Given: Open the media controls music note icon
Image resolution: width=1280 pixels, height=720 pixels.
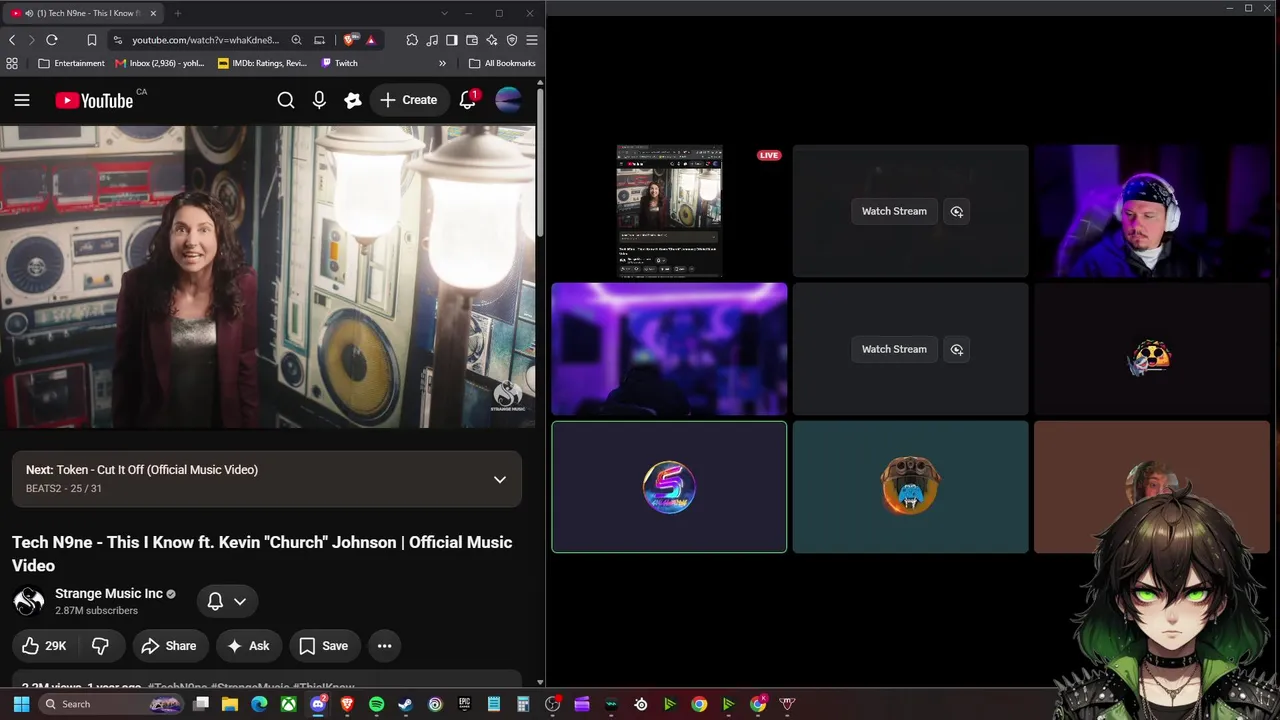Looking at the screenshot, I should coord(432,40).
